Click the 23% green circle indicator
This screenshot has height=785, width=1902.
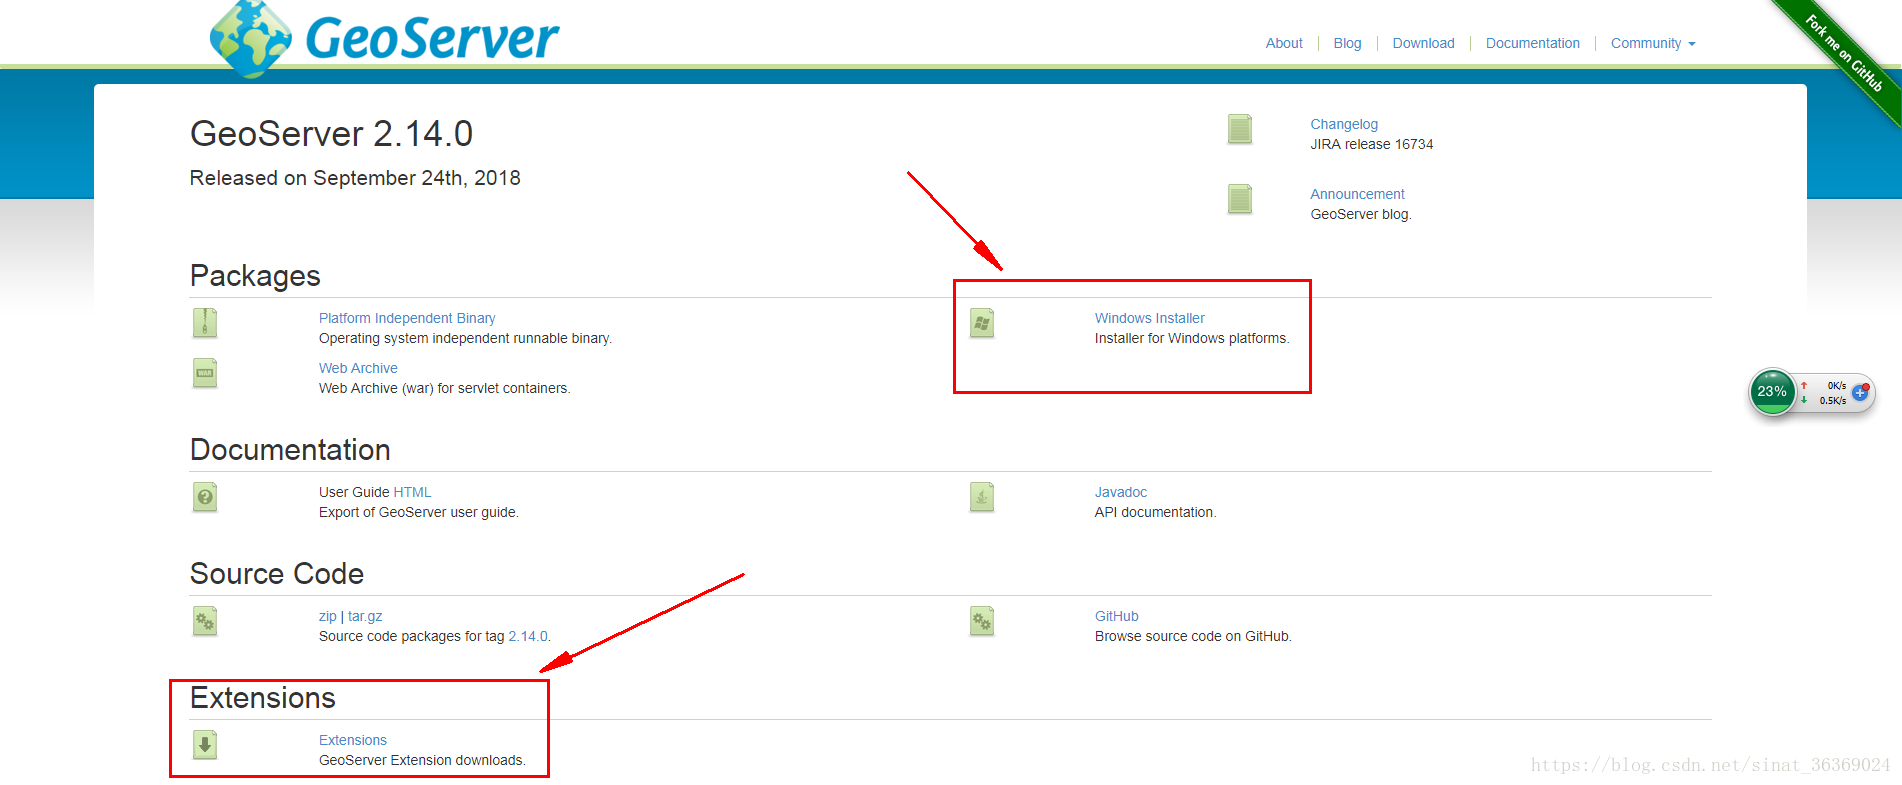pos(1772,392)
